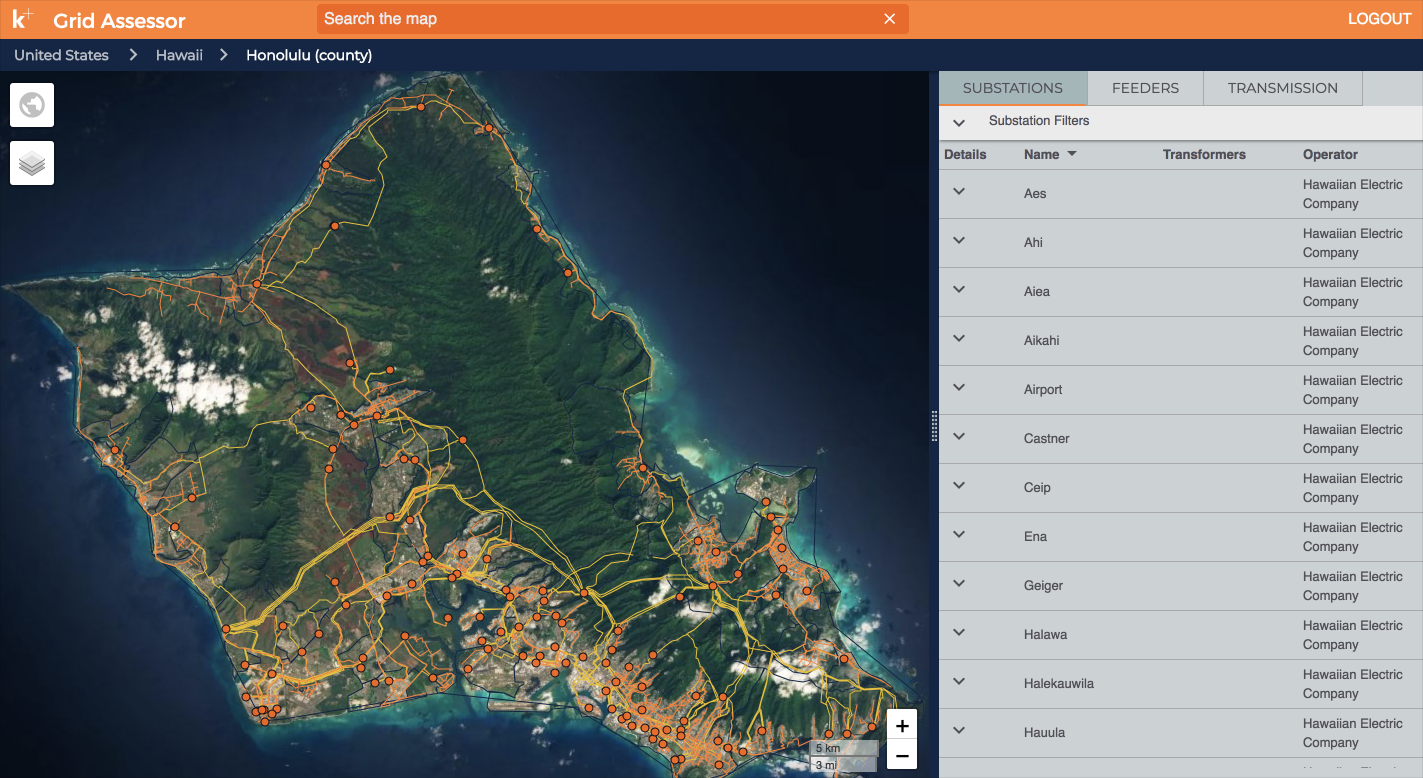Expand details for the Aiea substation

tap(959, 290)
